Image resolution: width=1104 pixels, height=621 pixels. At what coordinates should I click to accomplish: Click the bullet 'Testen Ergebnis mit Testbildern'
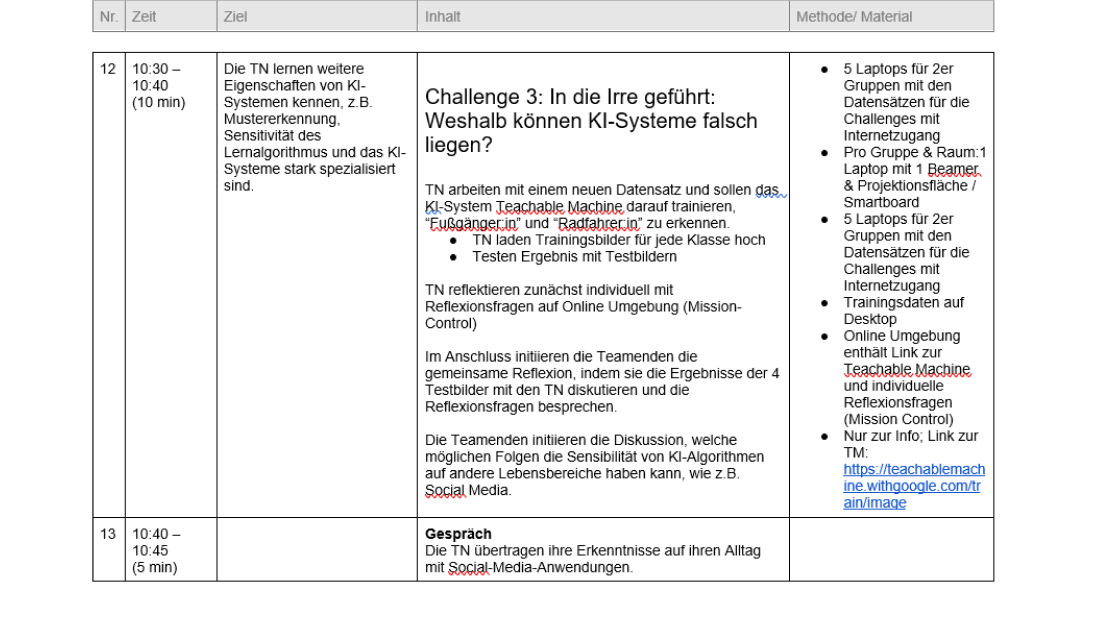tap(574, 256)
